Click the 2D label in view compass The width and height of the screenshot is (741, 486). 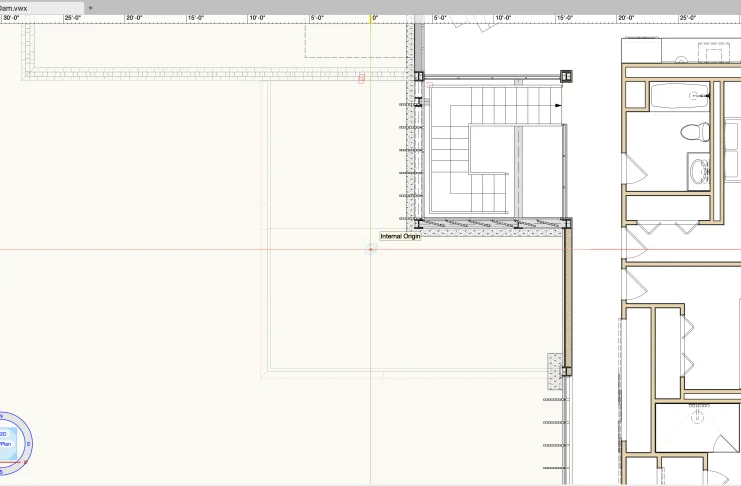point(4,434)
